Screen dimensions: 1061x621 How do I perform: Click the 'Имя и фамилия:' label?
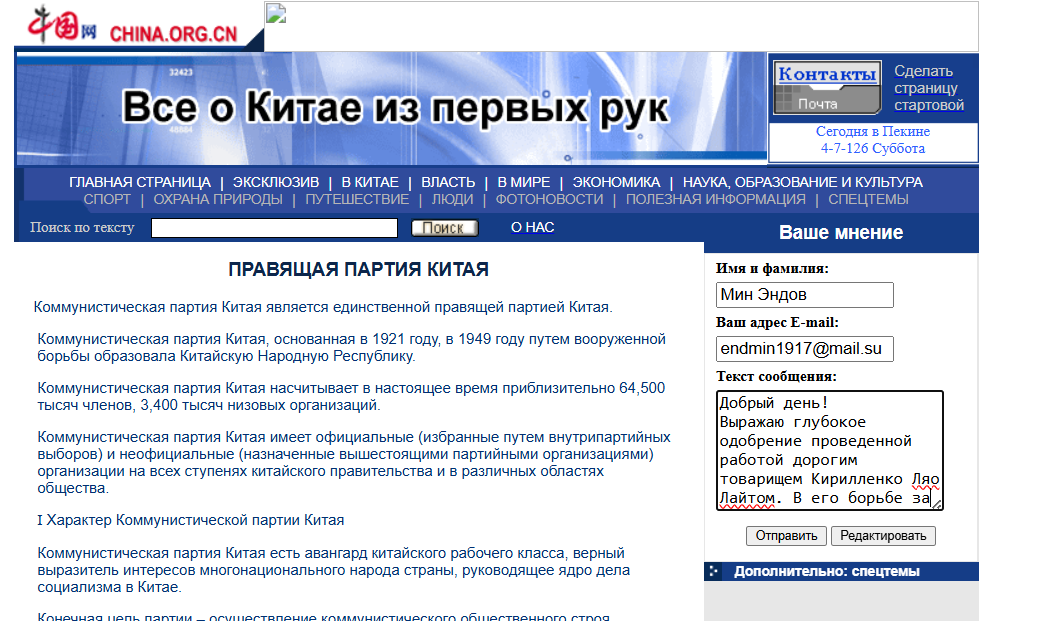click(x=772, y=268)
